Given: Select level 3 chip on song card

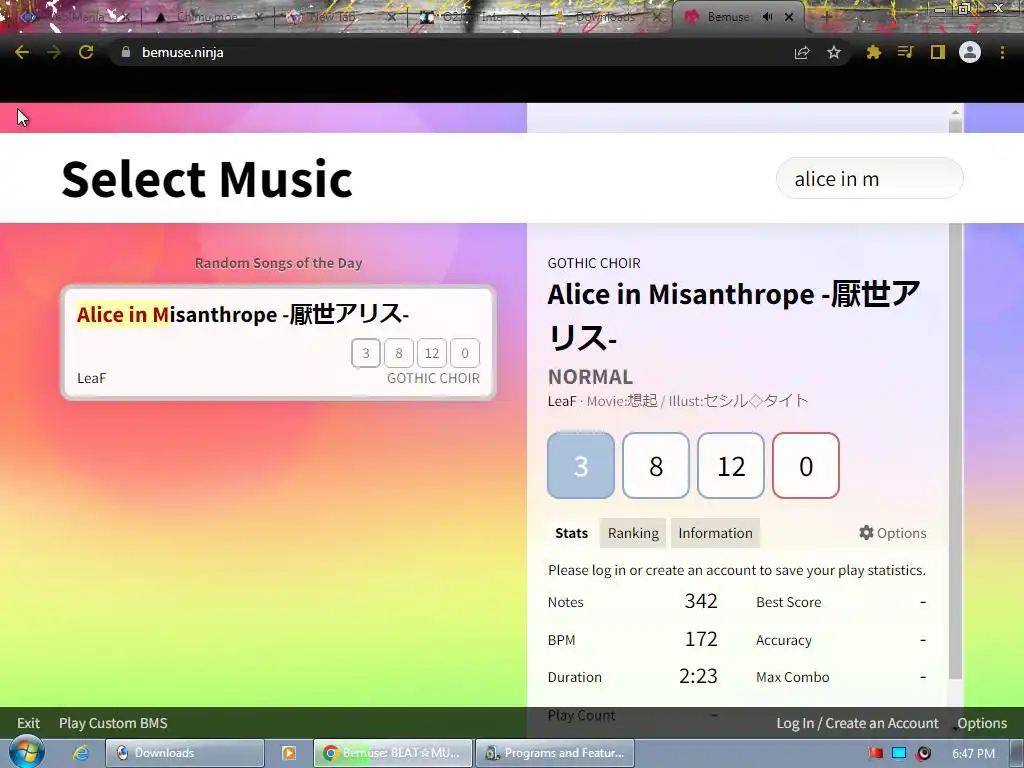Looking at the screenshot, I should pyautogui.click(x=366, y=353).
